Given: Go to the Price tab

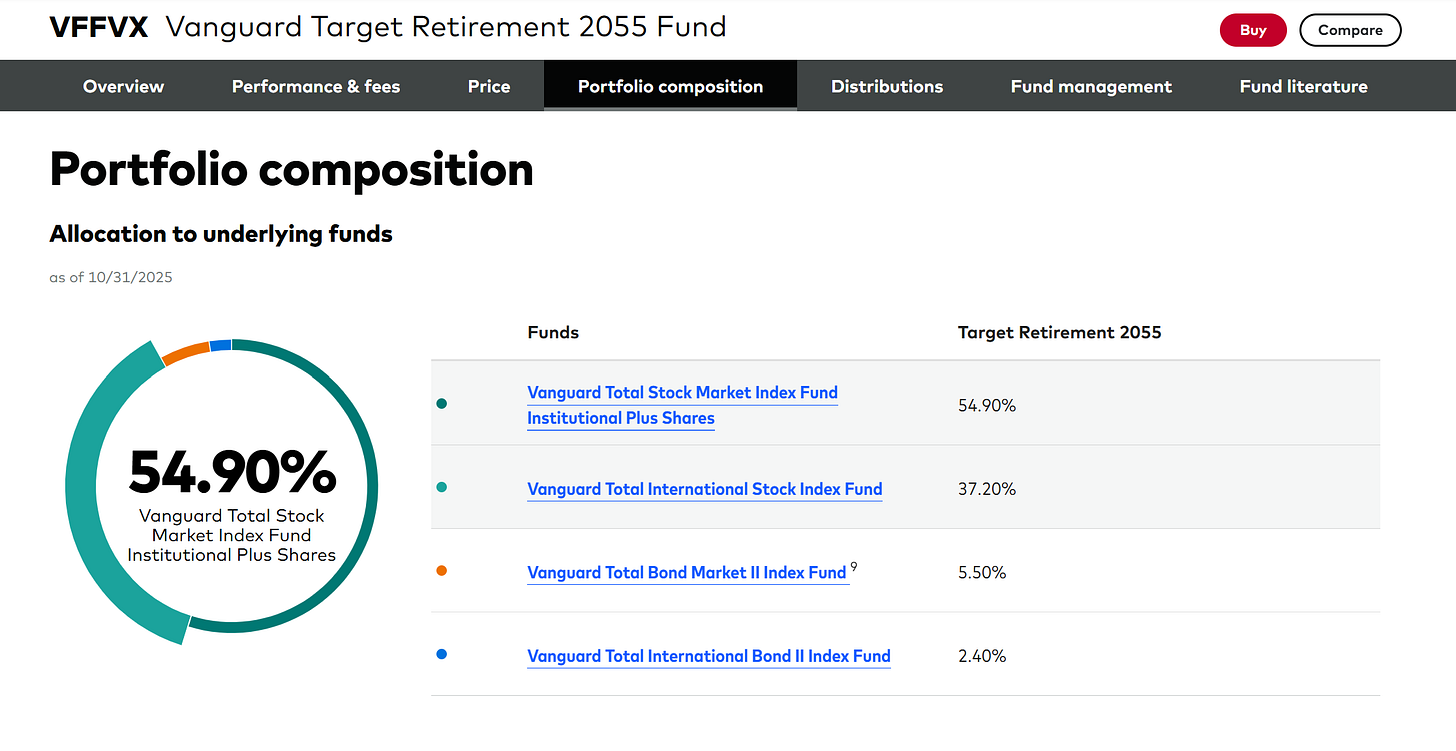Looking at the screenshot, I should (489, 87).
